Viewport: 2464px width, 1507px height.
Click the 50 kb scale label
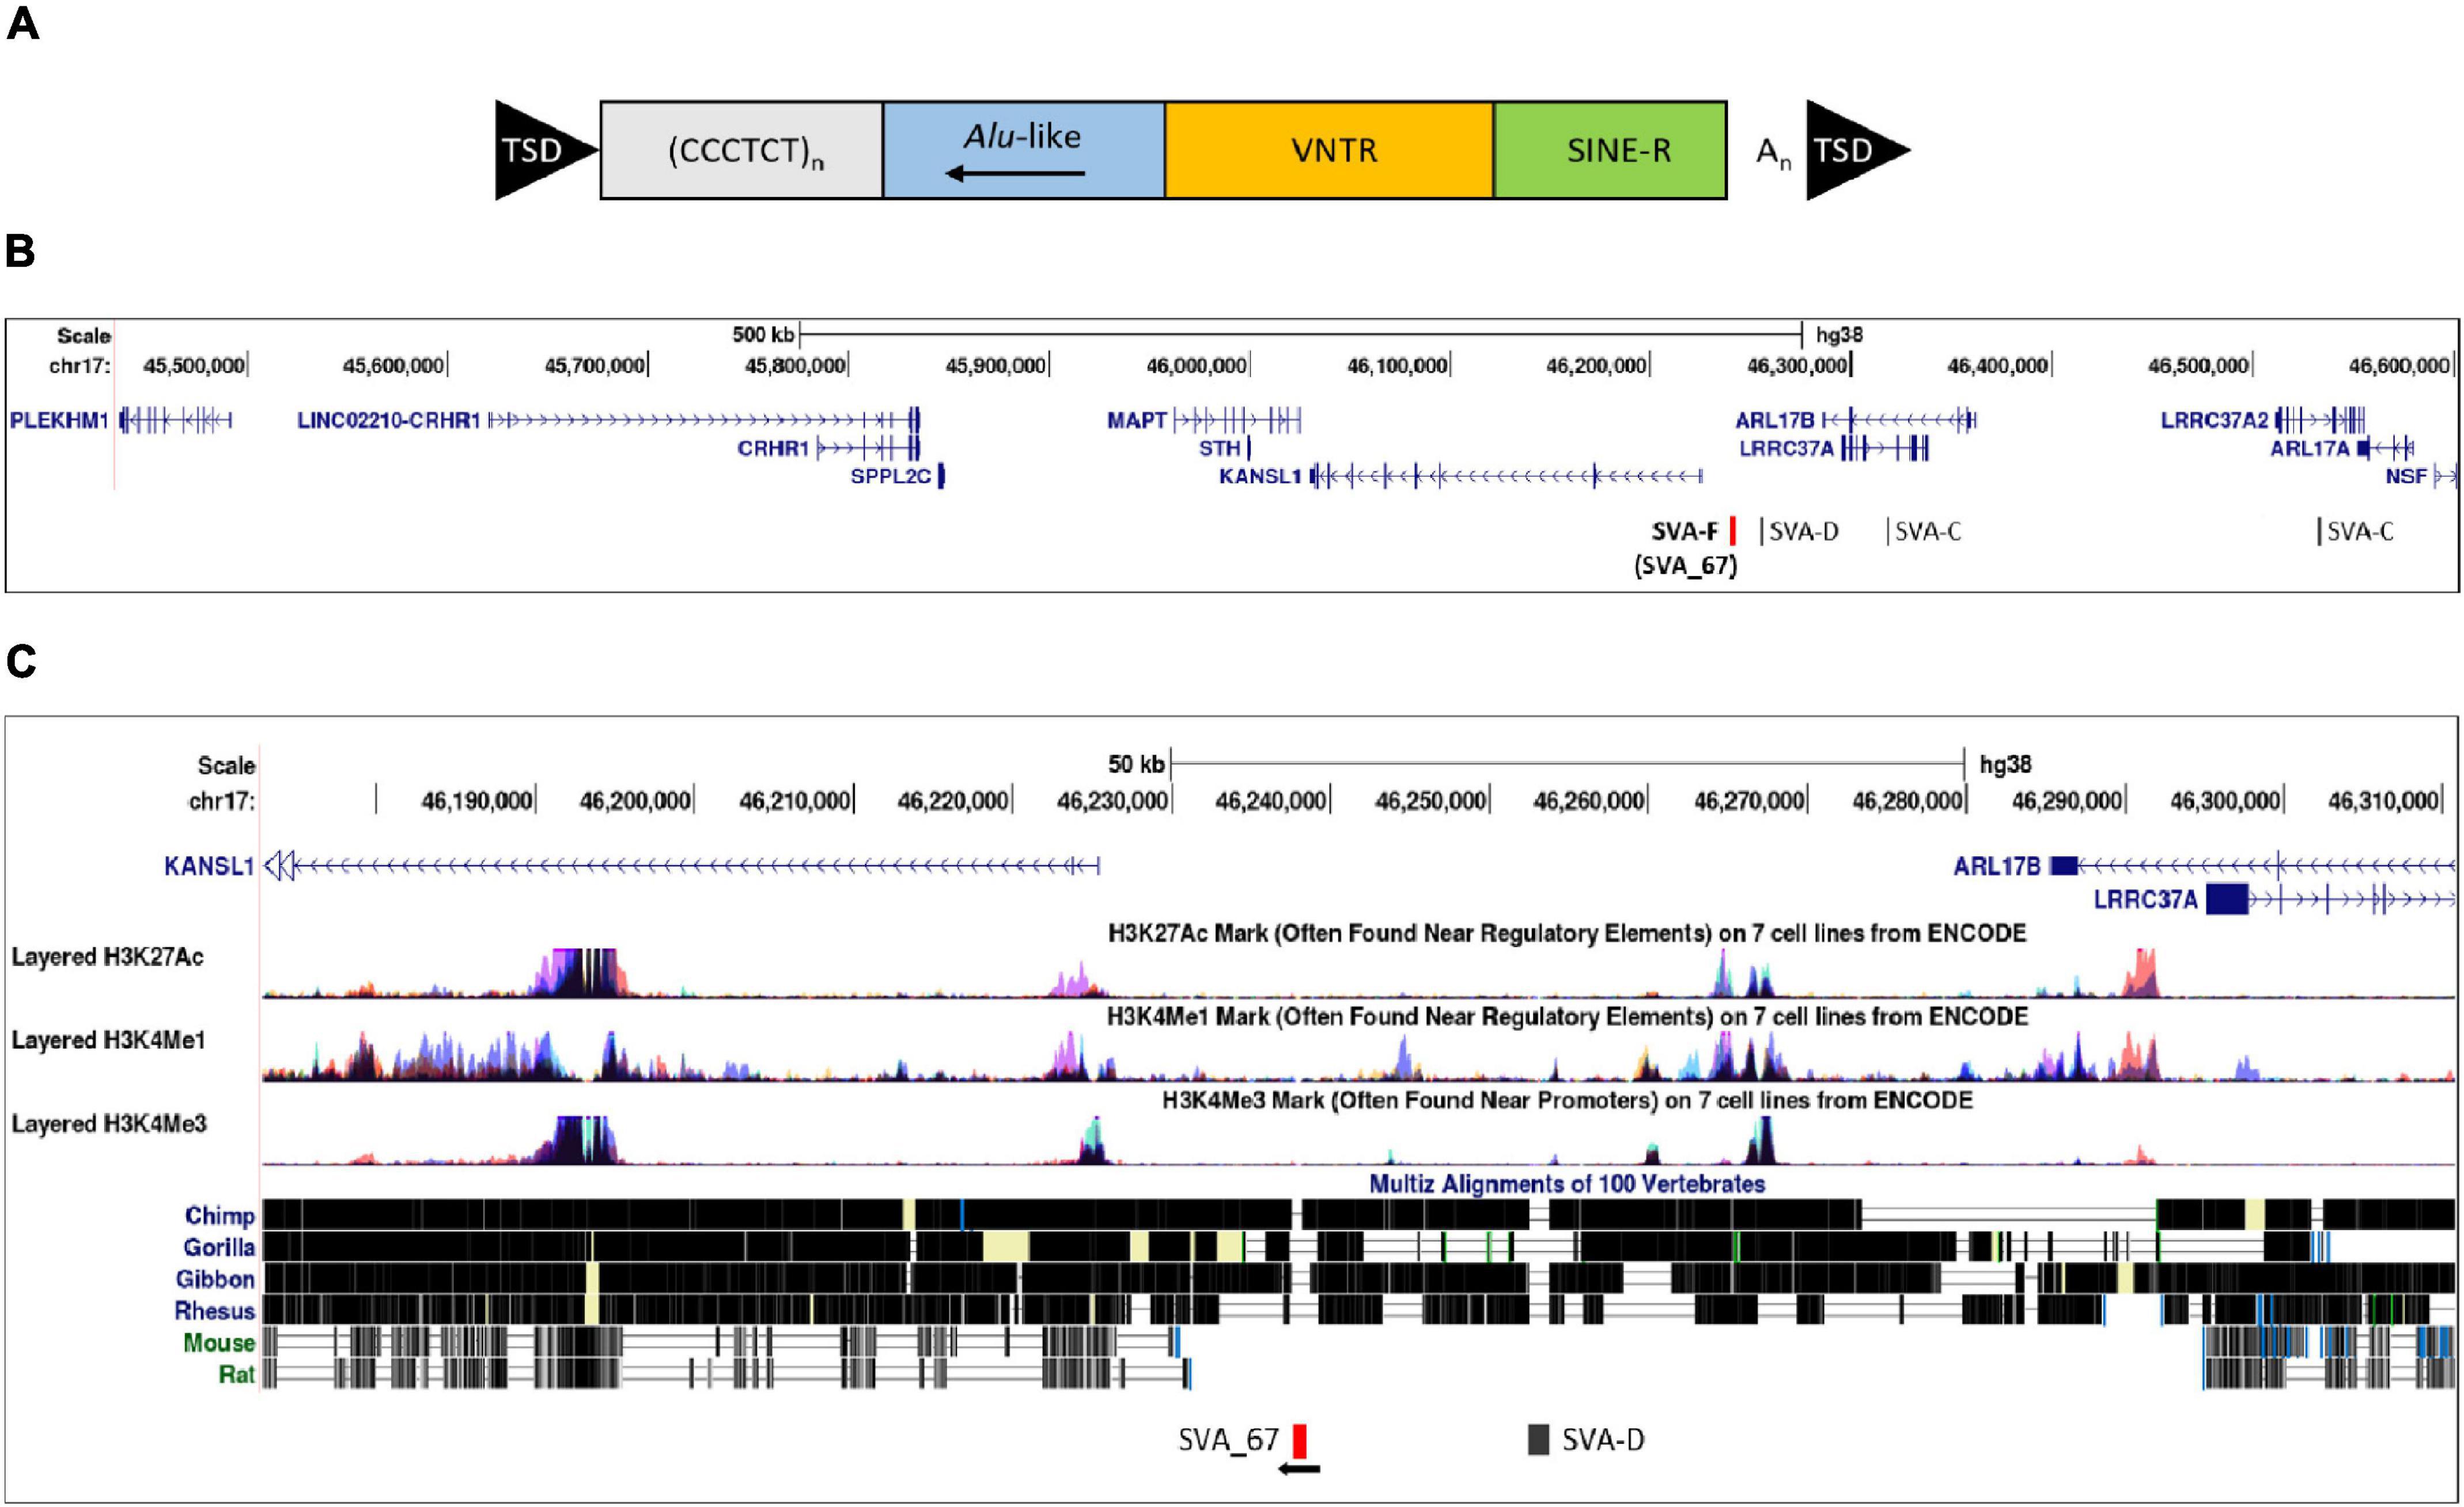[x=1136, y=764]
